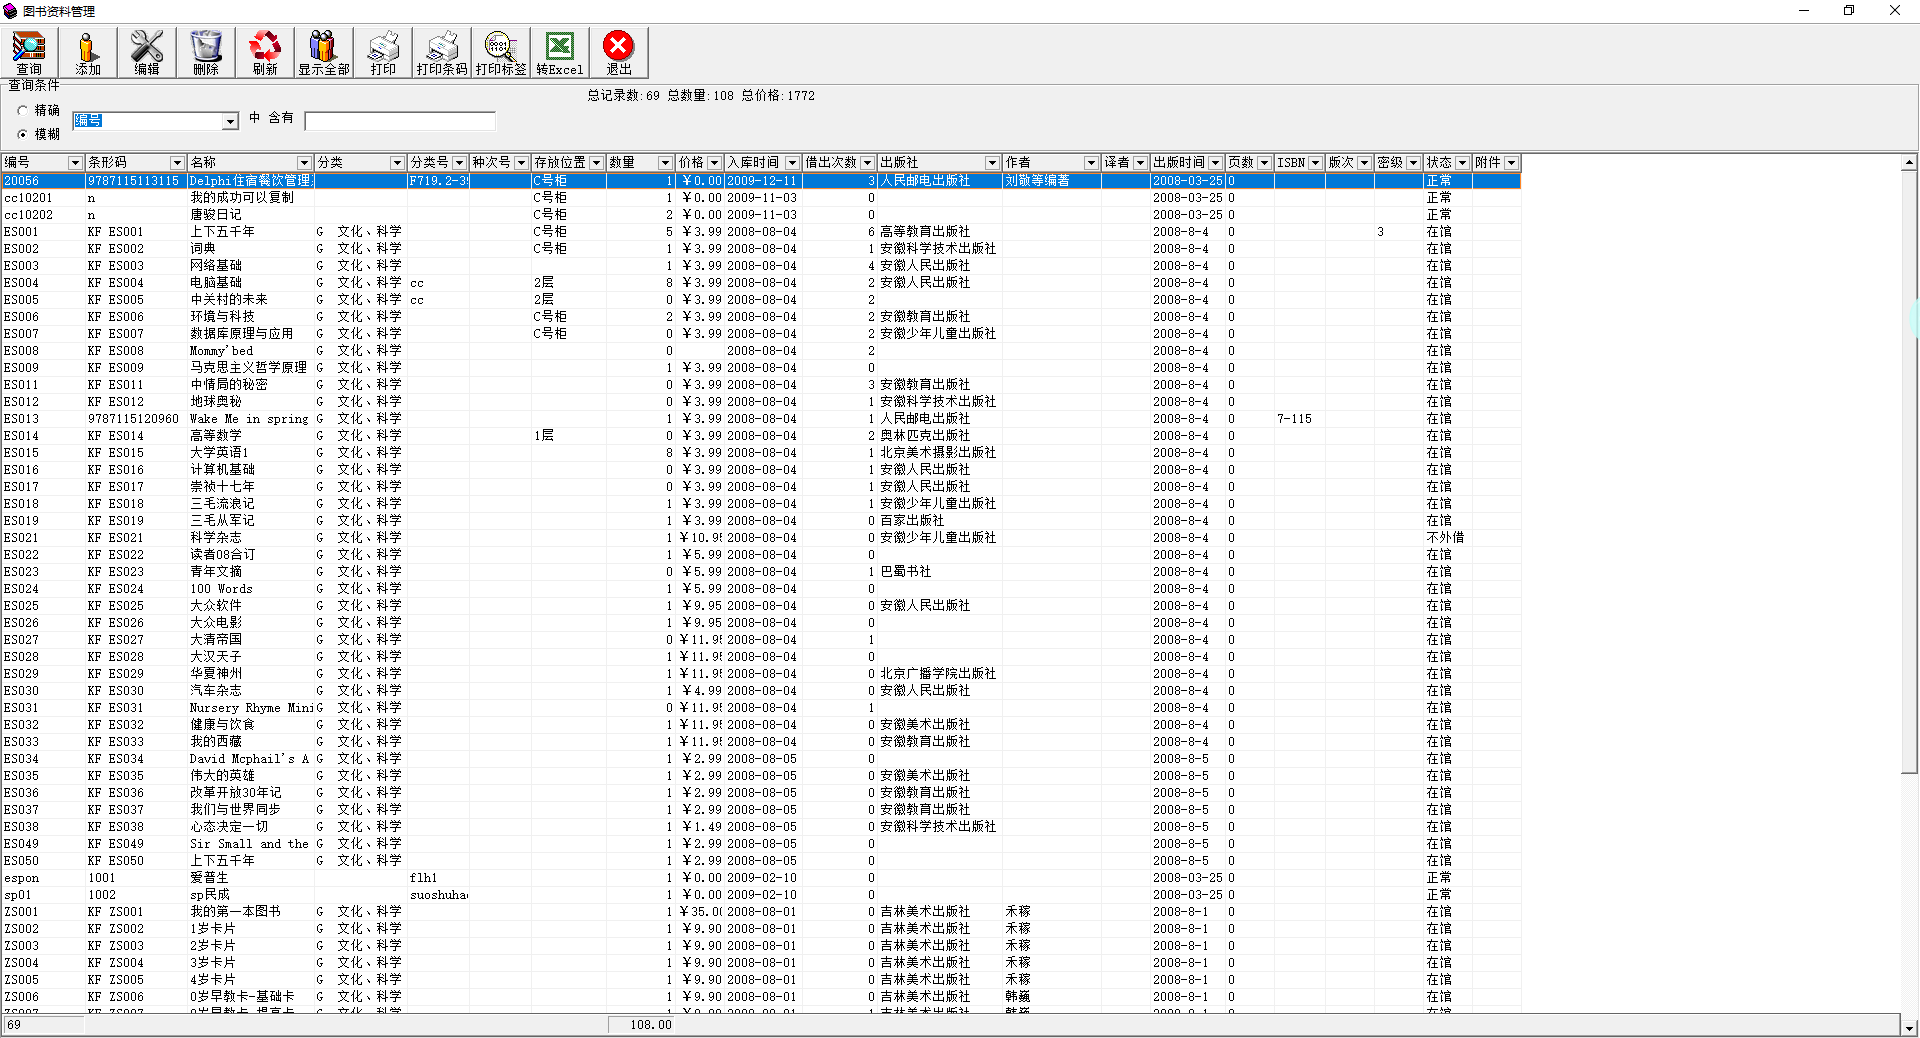Click the 打印条码 (print barcode) icon
This screenshot has width=1920, height=1038.
(x=442, y=53)
